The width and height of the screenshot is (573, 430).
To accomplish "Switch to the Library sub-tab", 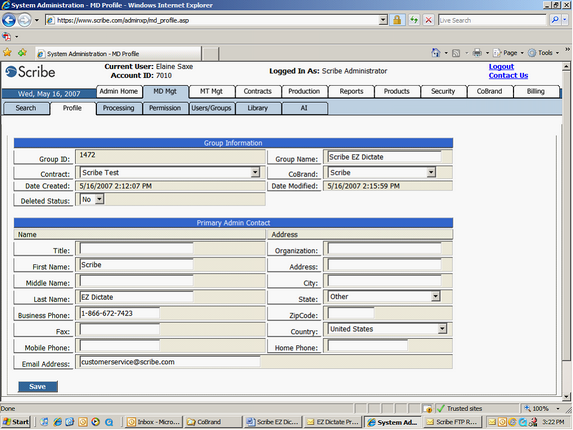I will [x=258, y=108].
